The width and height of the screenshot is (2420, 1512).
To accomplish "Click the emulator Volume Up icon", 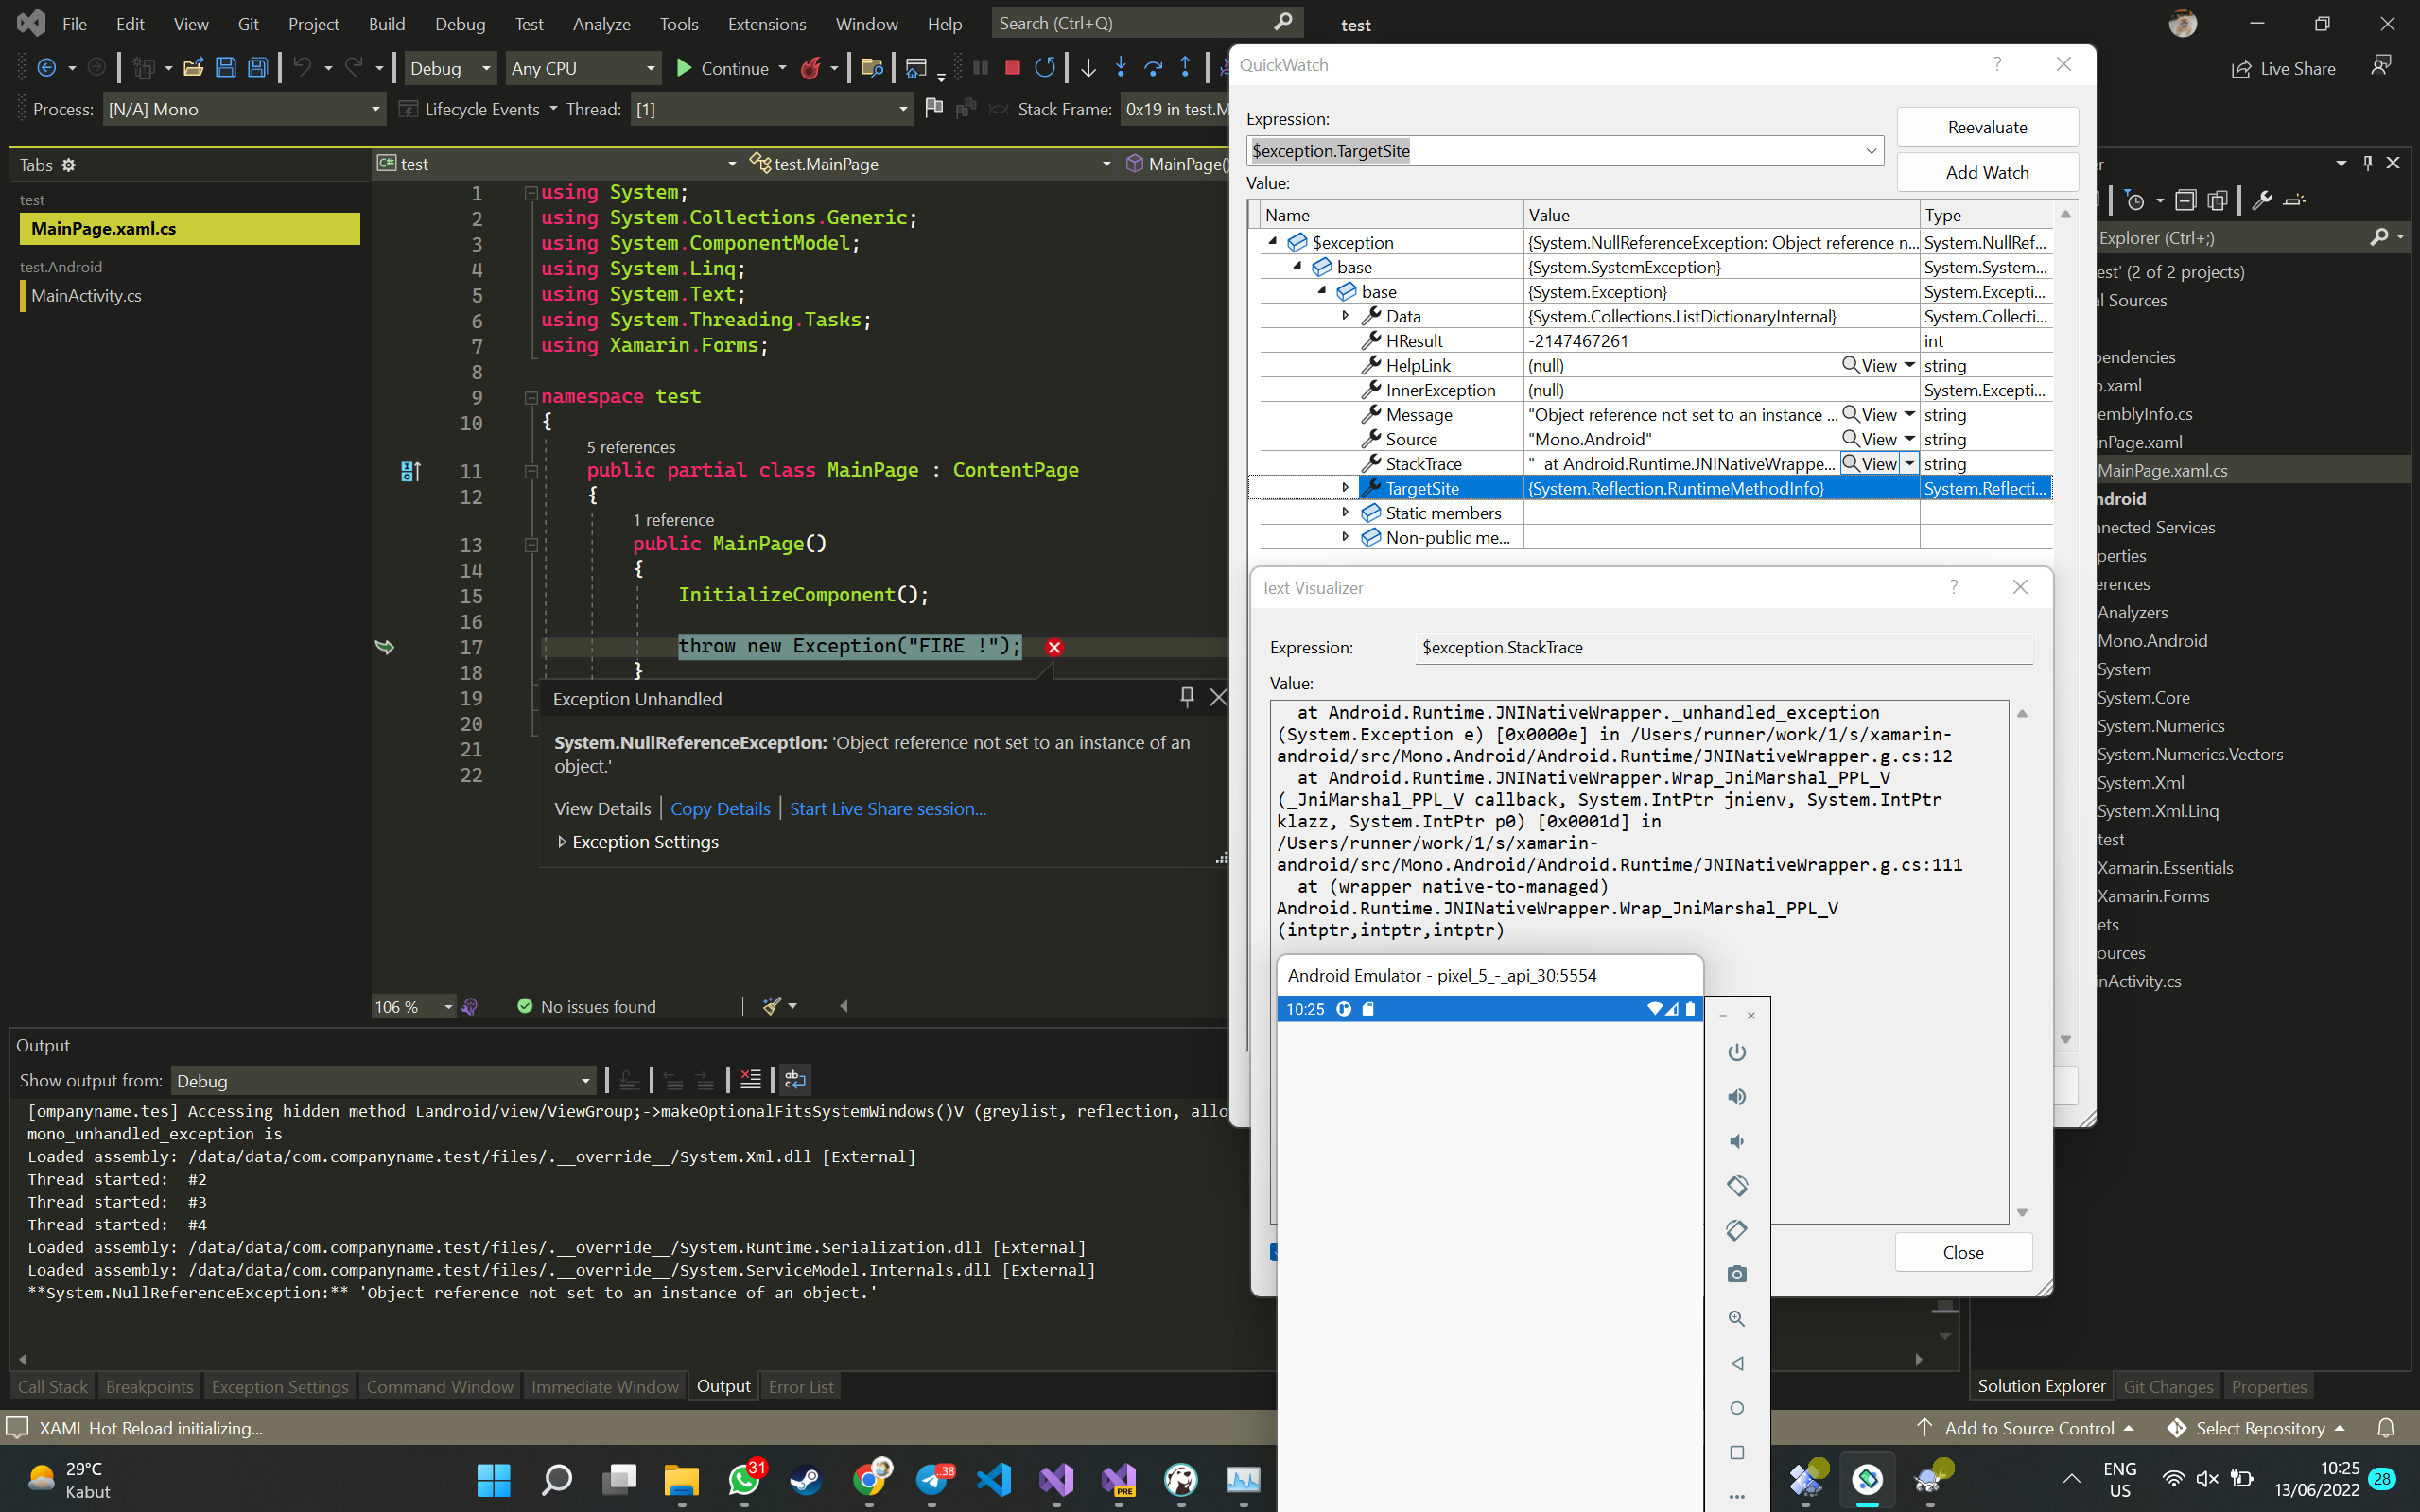I will (1737, 1097).
